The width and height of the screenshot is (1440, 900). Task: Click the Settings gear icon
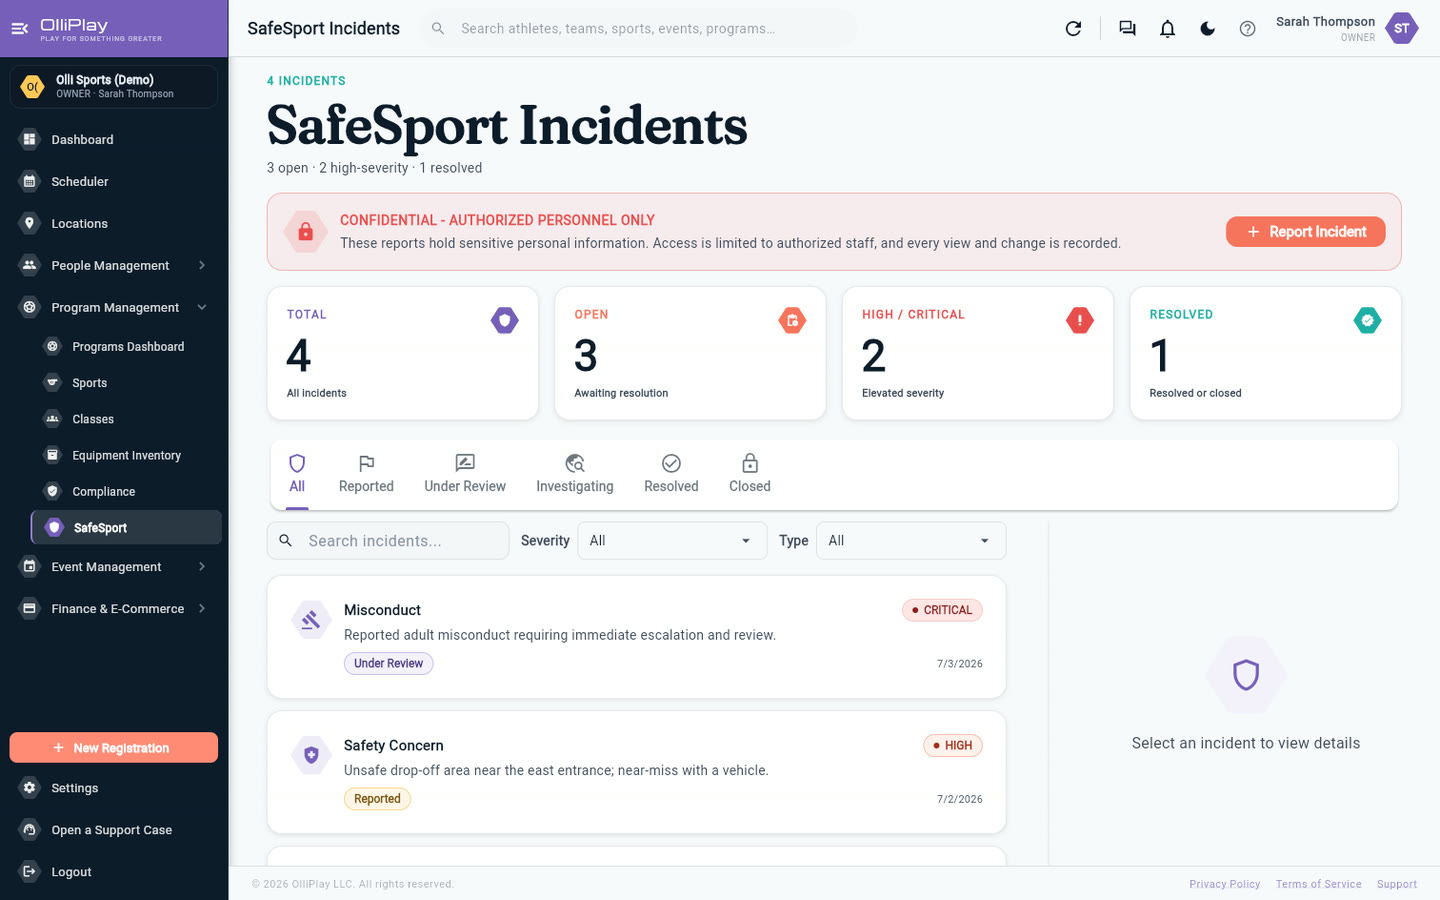tap(29, 787)
